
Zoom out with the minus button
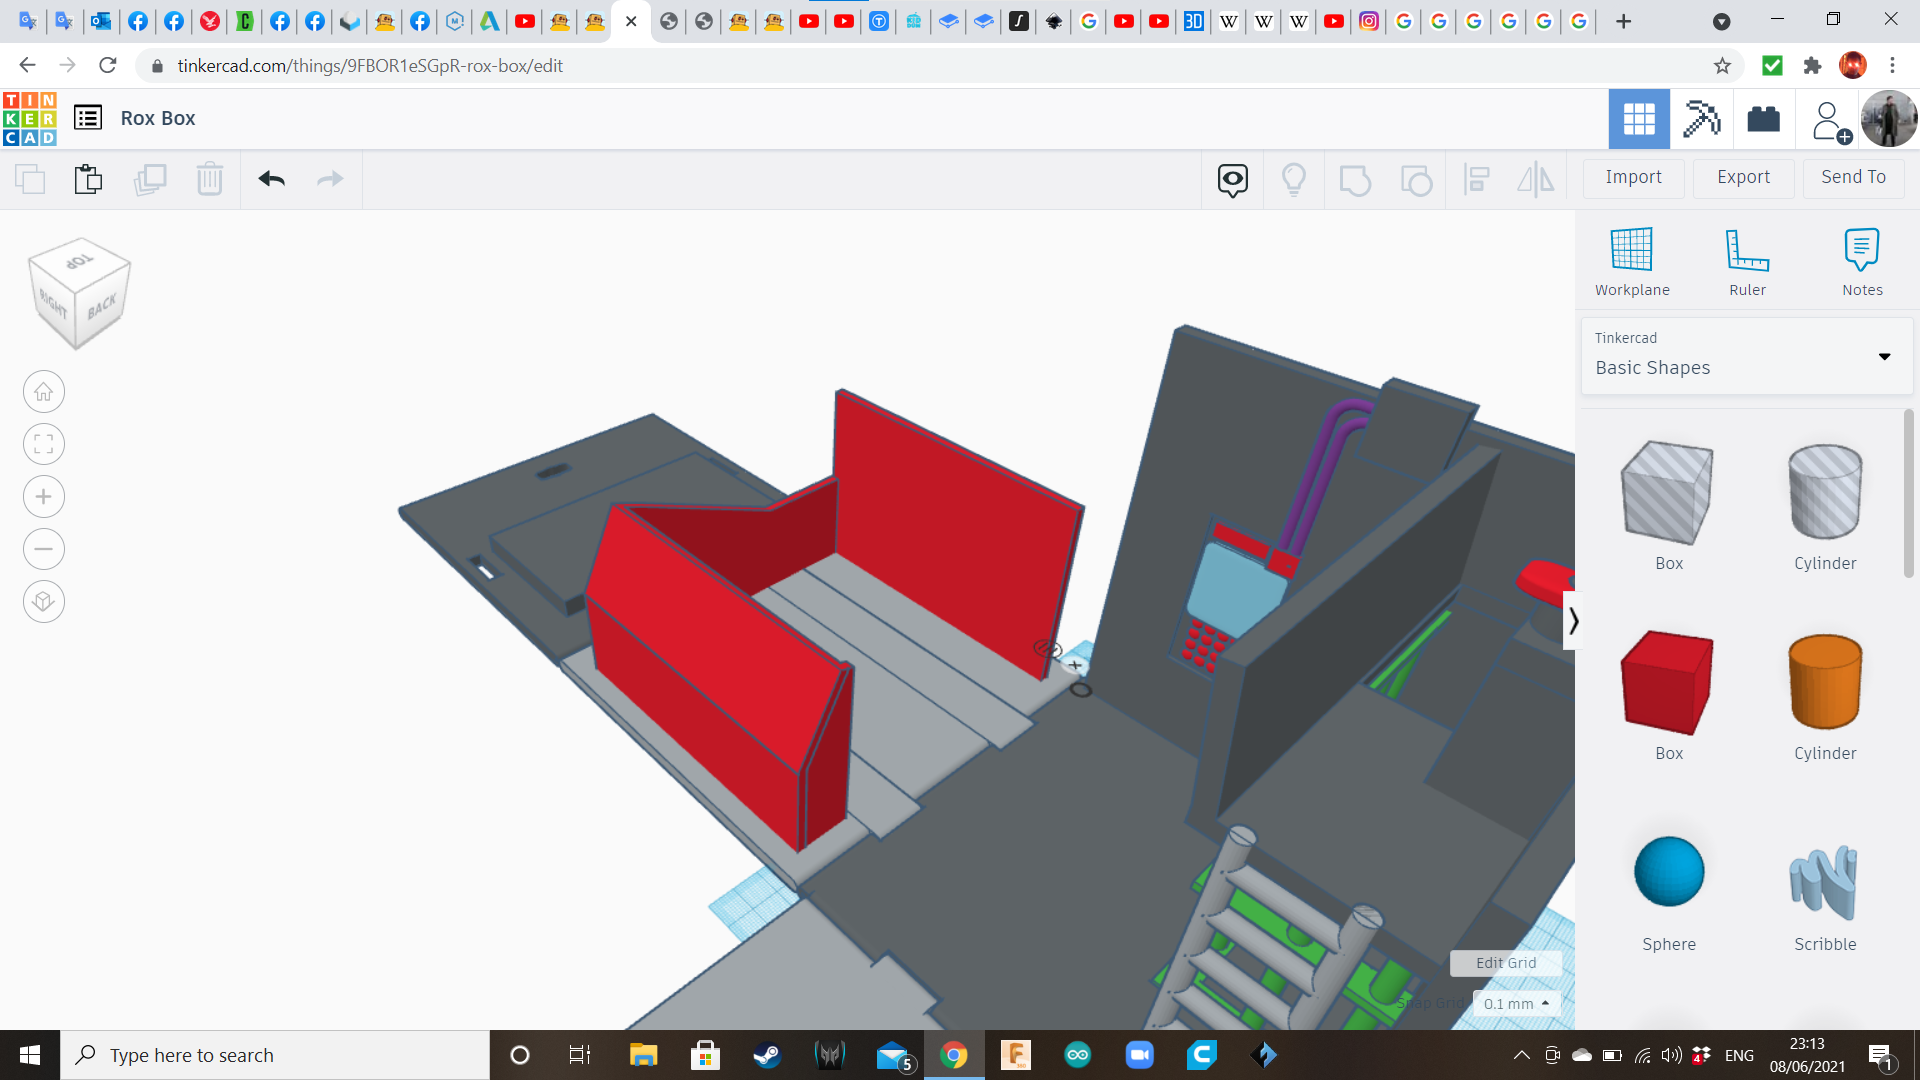(x=44, y=549)
